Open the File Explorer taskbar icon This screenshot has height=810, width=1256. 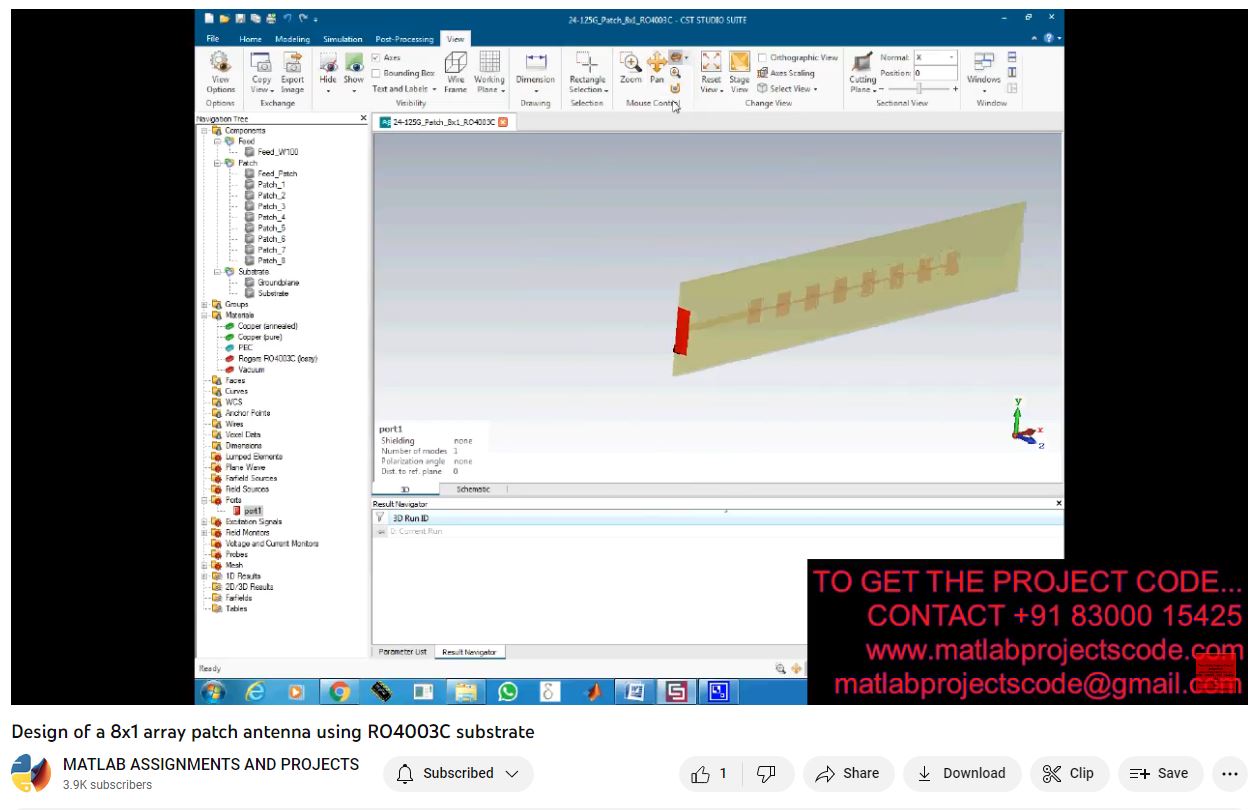coord(466,691)
